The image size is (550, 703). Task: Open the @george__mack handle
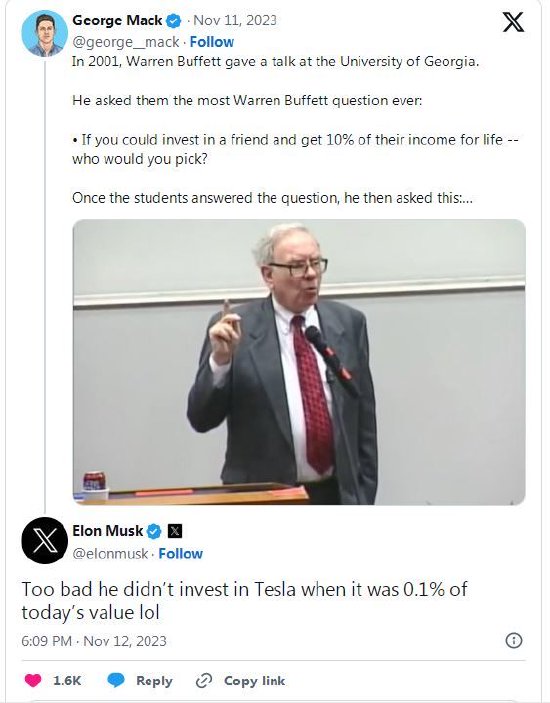(x=126, y=42)
